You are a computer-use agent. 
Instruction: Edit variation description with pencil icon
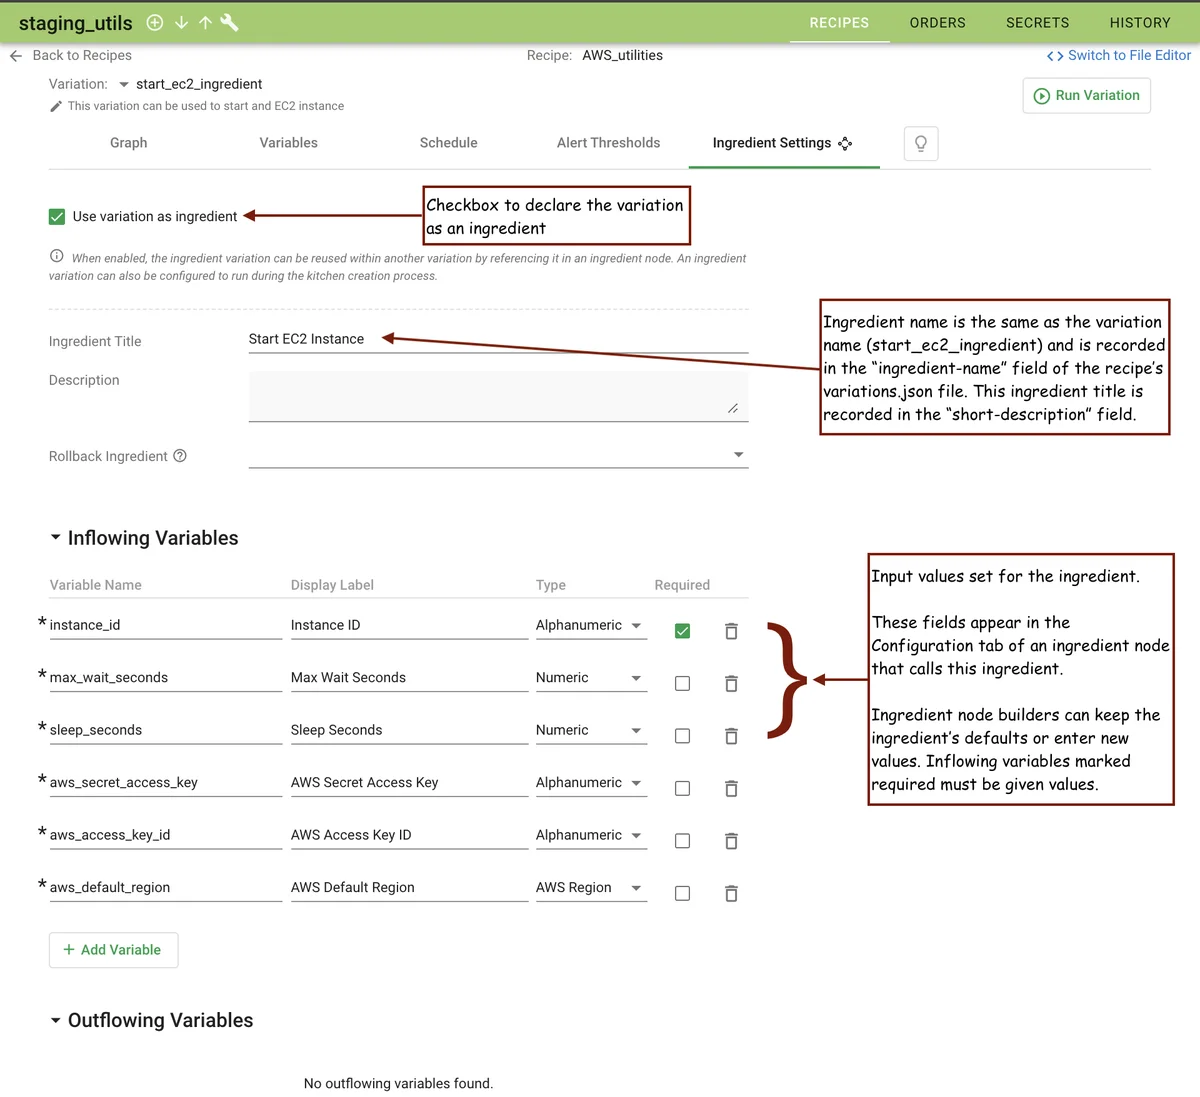56,106
